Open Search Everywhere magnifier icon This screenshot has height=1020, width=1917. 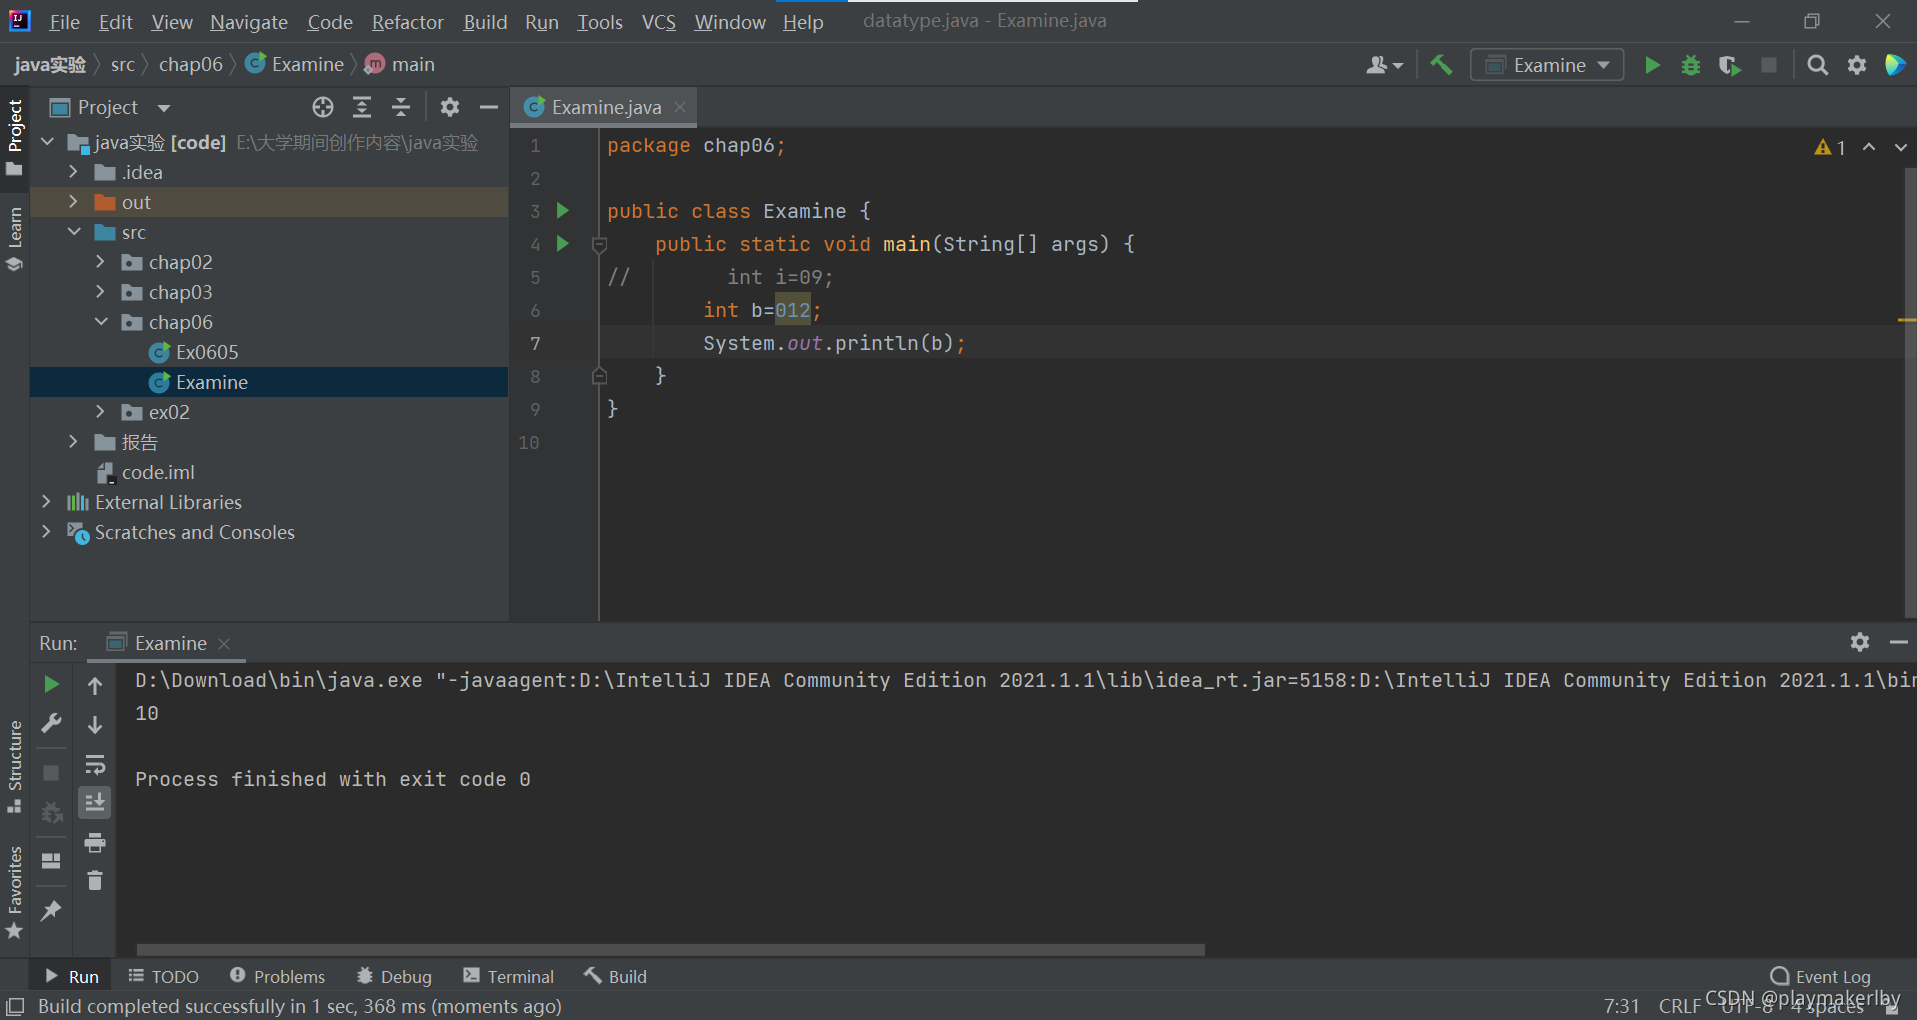pyautogui.click(x=1818, y=65)
